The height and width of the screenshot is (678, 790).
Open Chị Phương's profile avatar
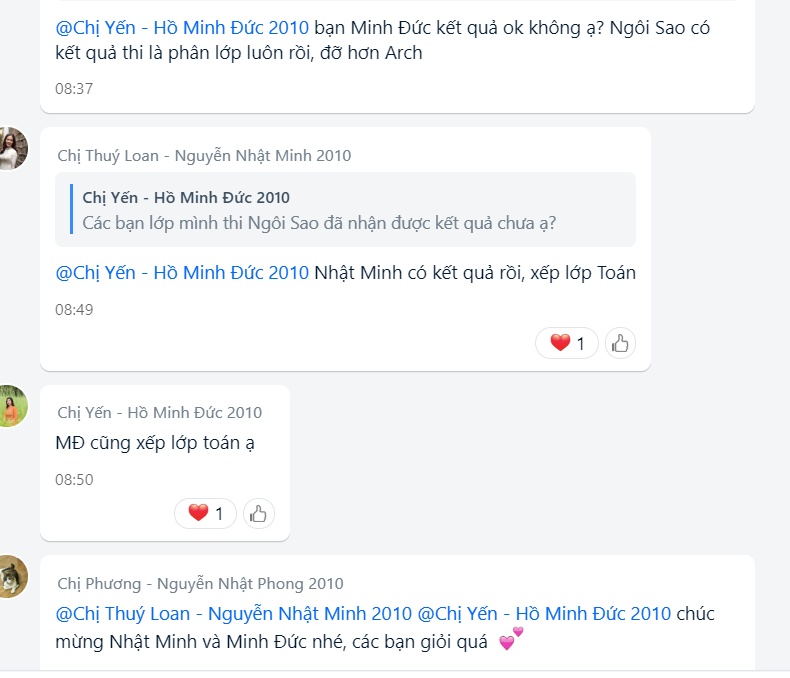point(10,576)
